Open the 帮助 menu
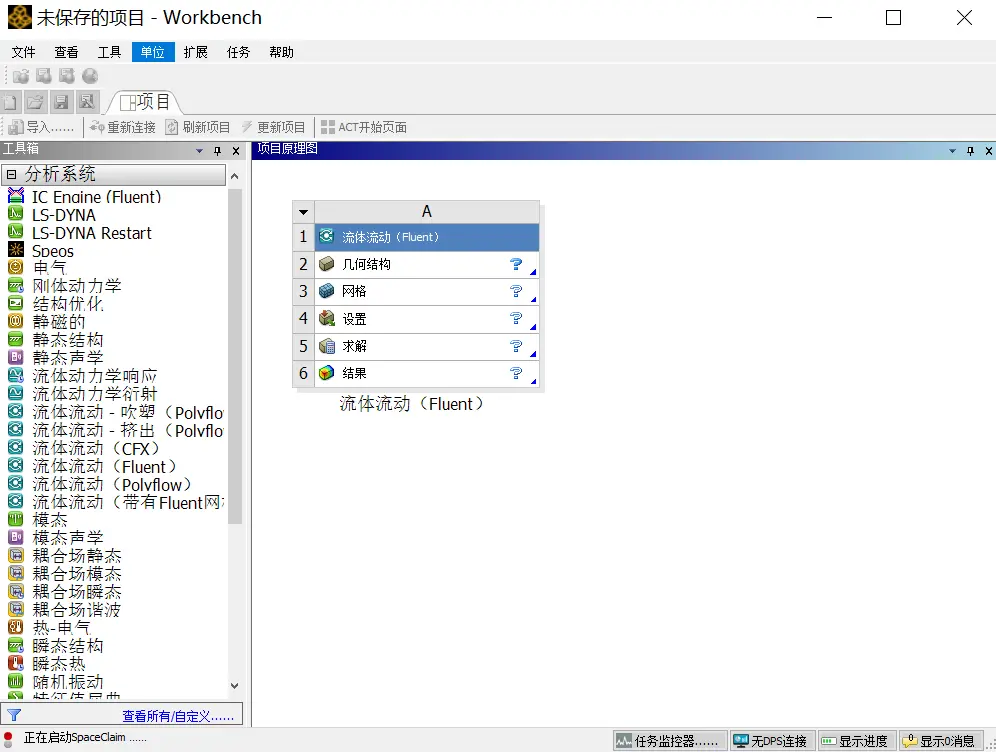The height and width of the screenshot is (752, 996). point(281,52)
